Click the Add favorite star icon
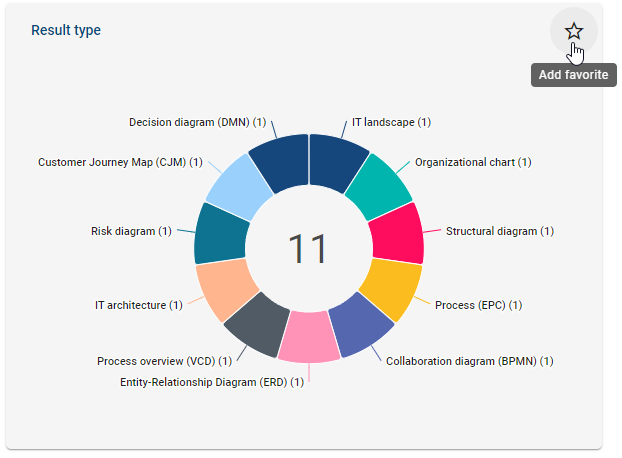Image resolution: width=622 pixels, height=458 pixels. click(573, 31)
